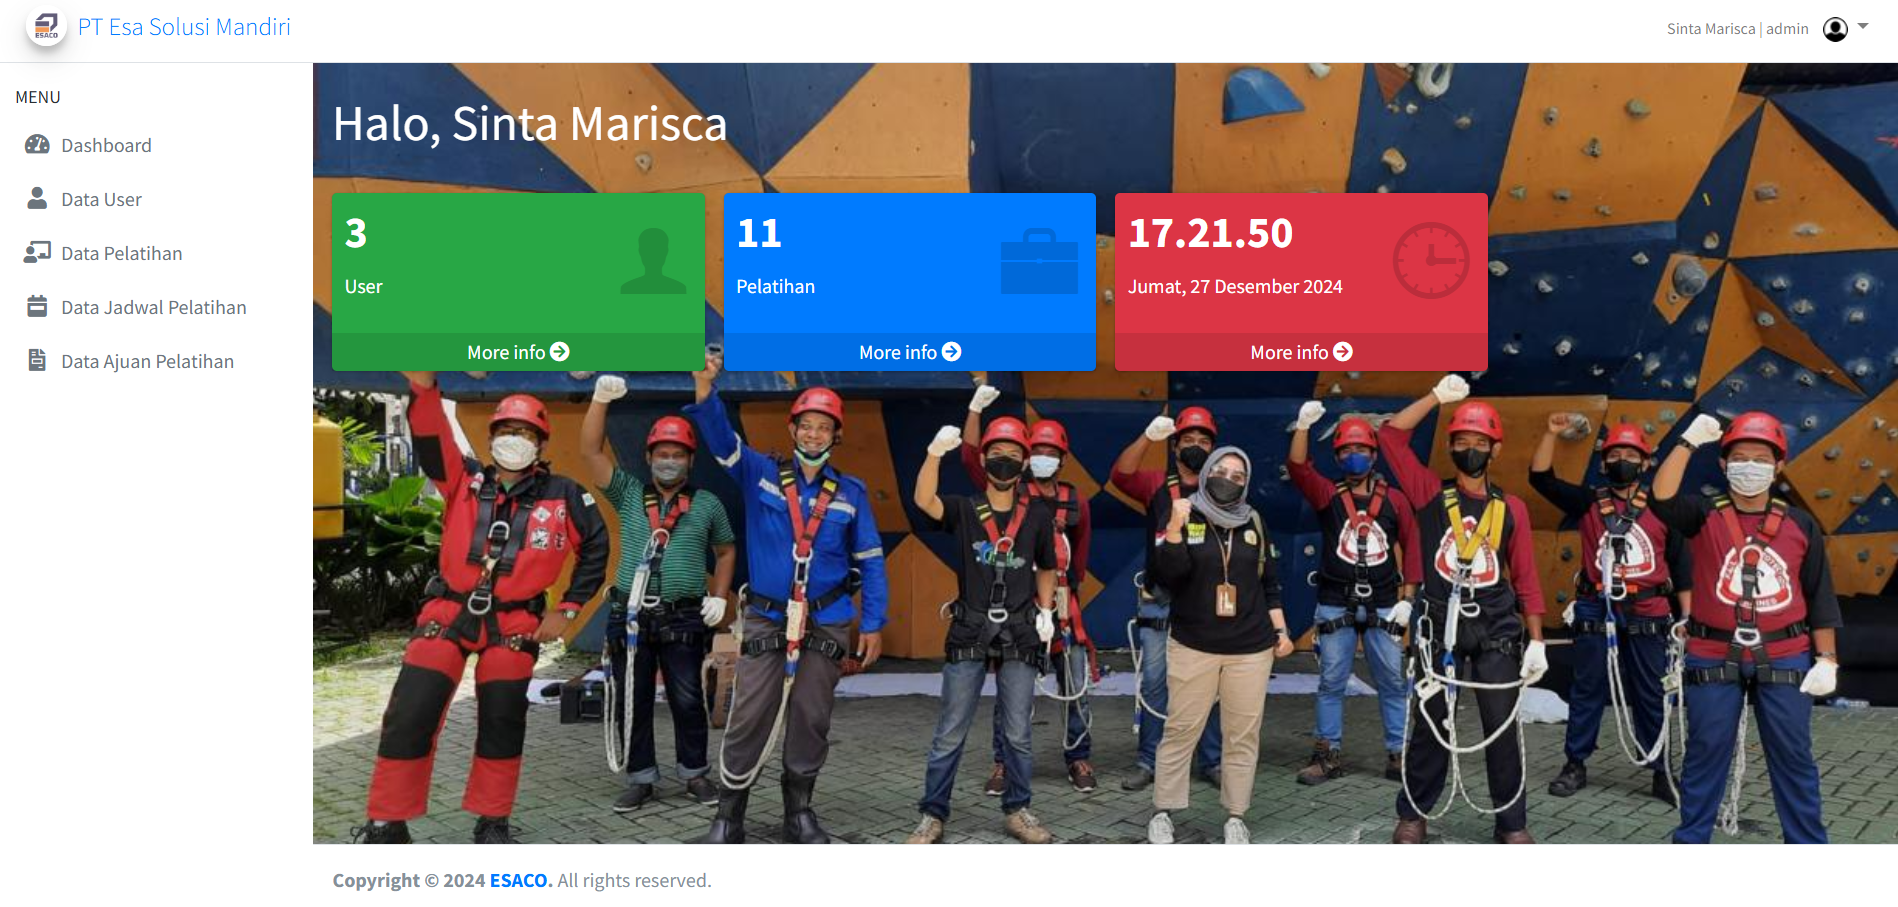Click the Data Ajuan Pelatihan document icon
The width and height of the screenshot is (1898, 907).
click(x=37, y=360)
